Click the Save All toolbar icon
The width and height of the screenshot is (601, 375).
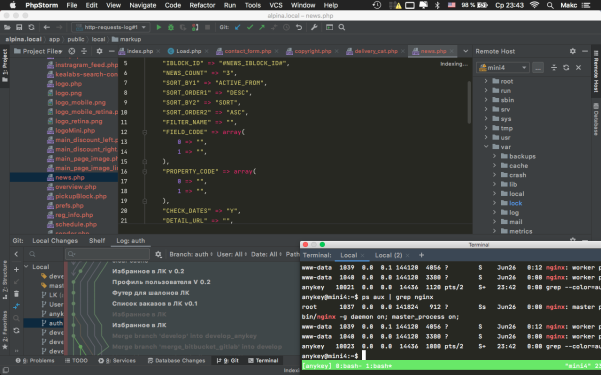[19, 27]
